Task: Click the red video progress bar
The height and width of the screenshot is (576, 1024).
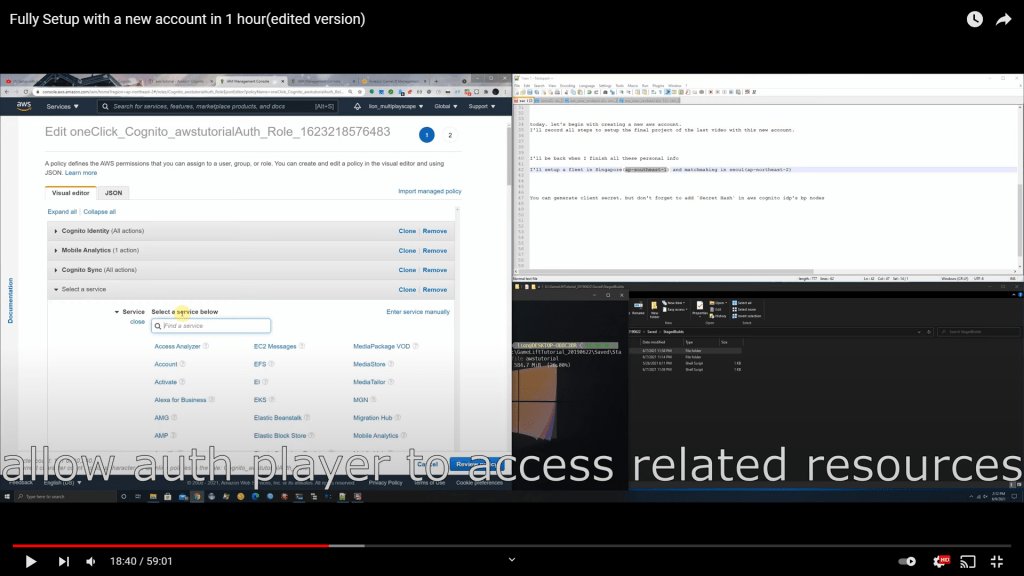Action: coord(180,546)
